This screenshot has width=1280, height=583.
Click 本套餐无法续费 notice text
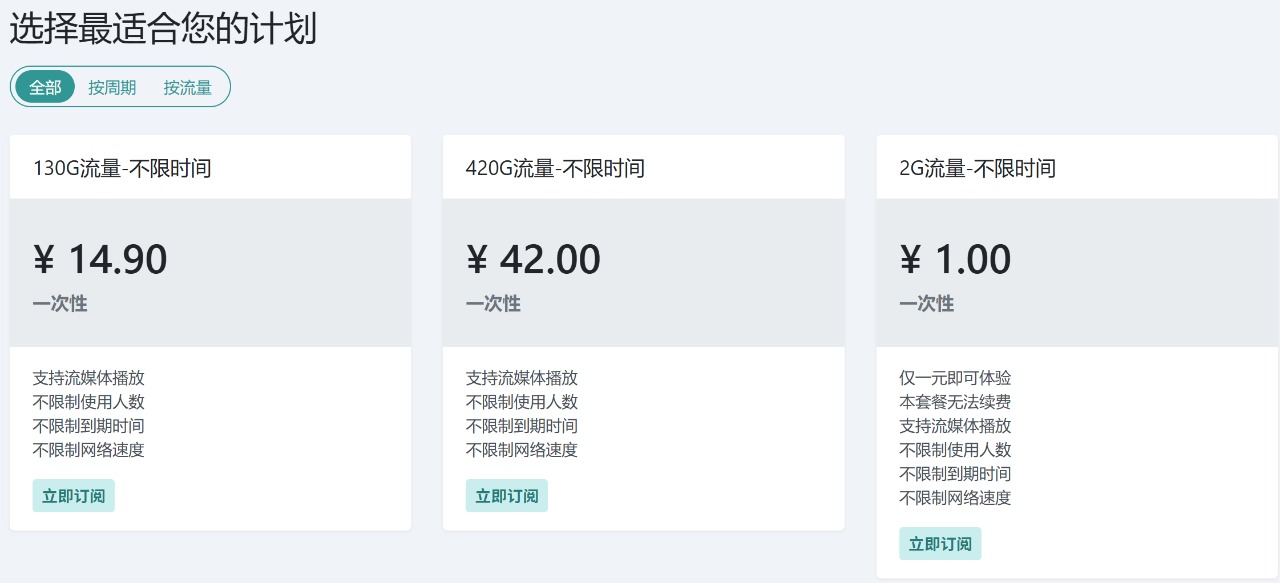pos(955,402)
